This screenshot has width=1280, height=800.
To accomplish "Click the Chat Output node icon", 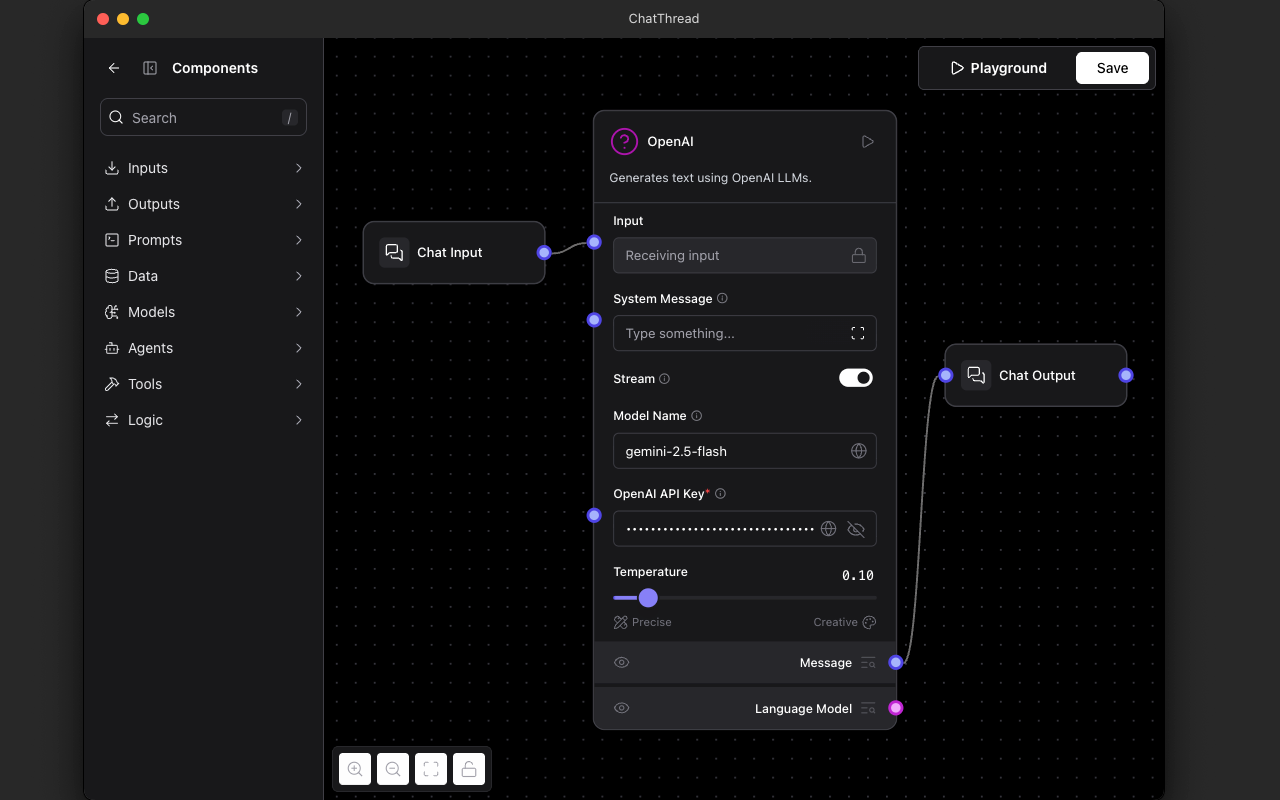I will (x=976, y=375).
